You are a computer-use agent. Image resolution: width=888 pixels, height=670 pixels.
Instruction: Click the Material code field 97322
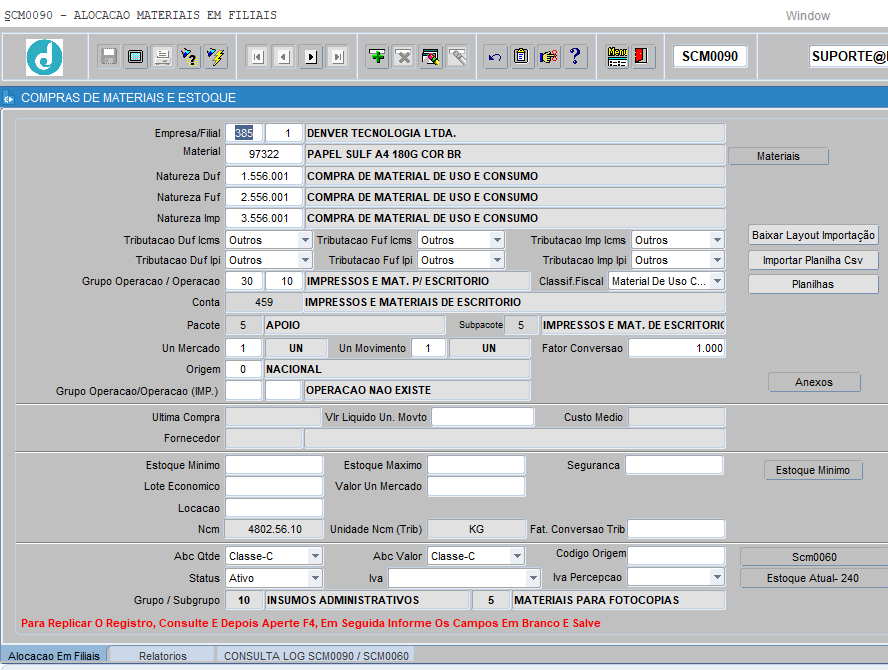(x=264, y=154)
